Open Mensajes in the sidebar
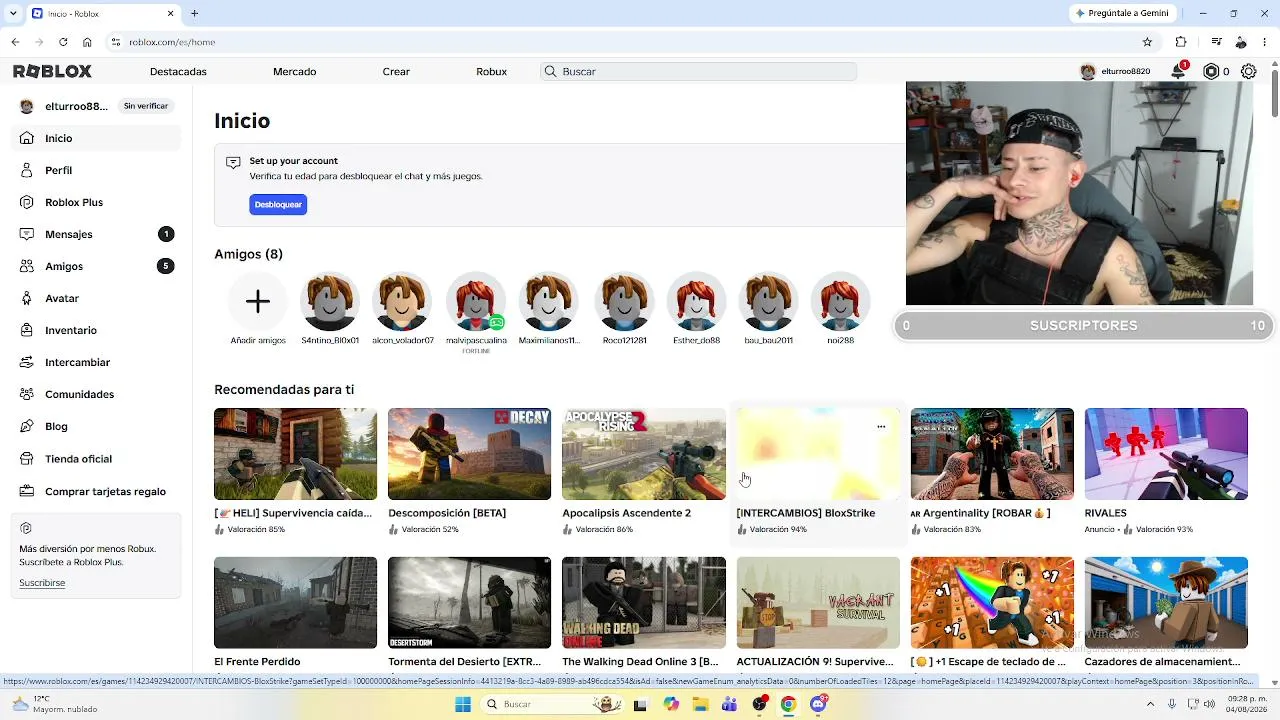The height and width of the screenshot is (720, 1280). click(97, 234)
